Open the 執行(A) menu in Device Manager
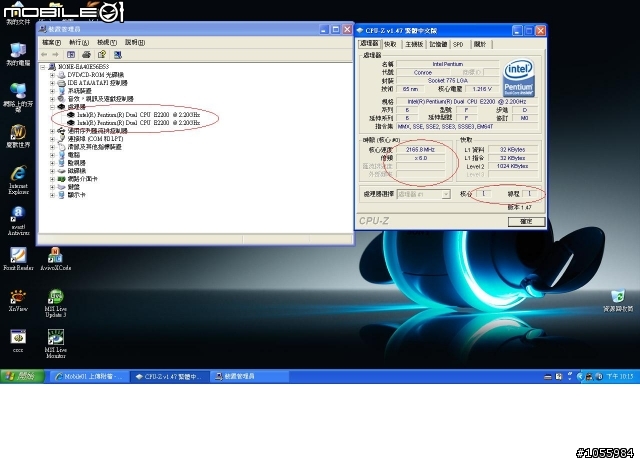 (x=79, y=42)
